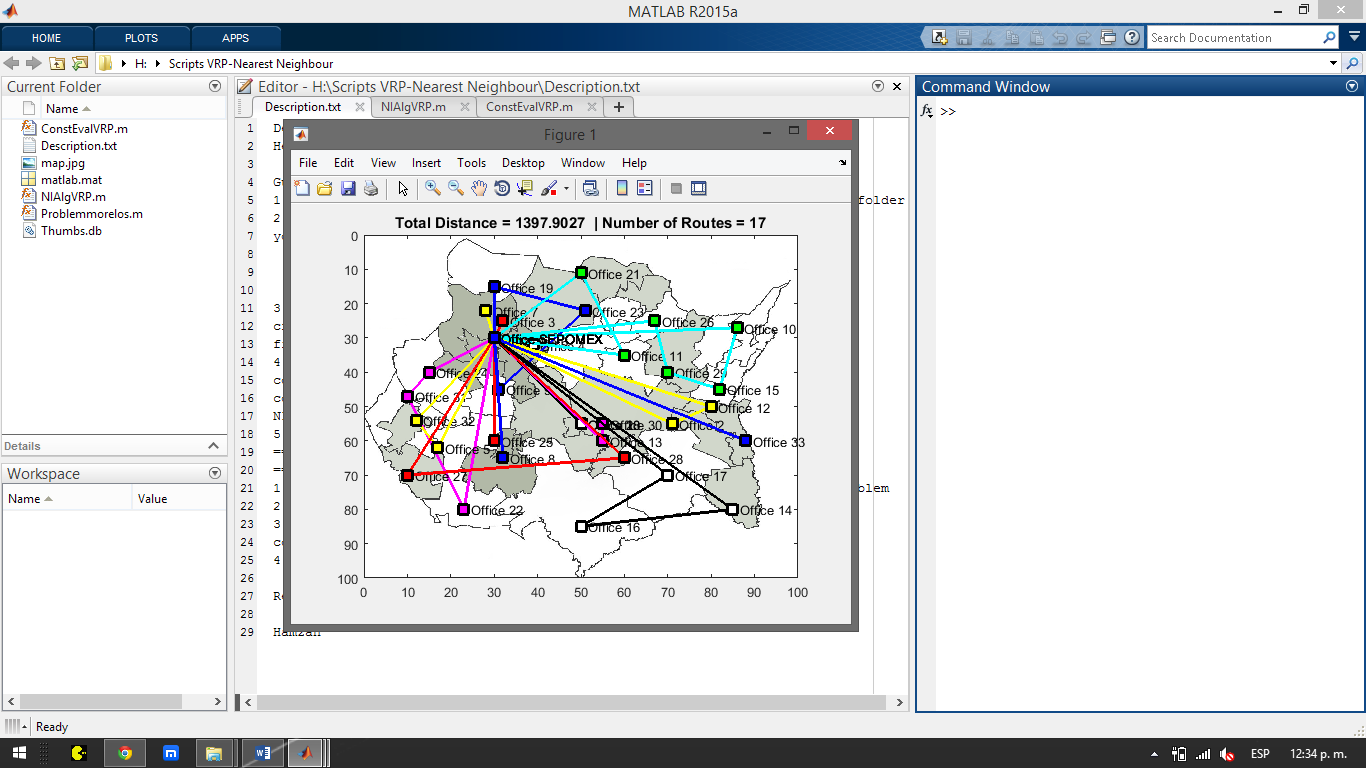Screen dimensions: 1366x768
Task: Click Save Figure floppy icon in Figure 1
Action: pyautogui.click(x=348, y=188)
